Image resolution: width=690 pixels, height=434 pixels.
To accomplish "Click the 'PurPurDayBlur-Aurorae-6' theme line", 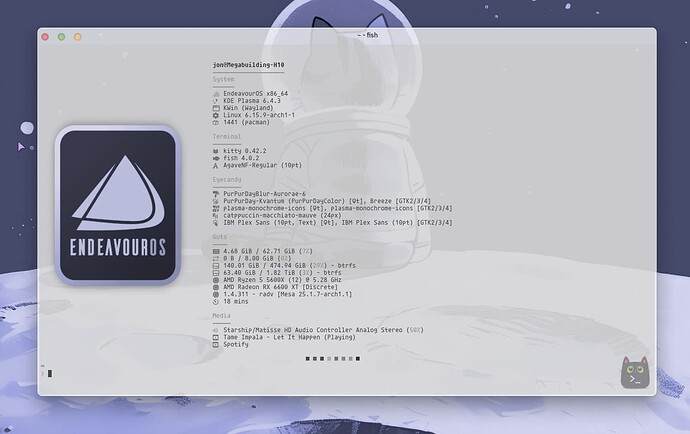I will 264,194.
